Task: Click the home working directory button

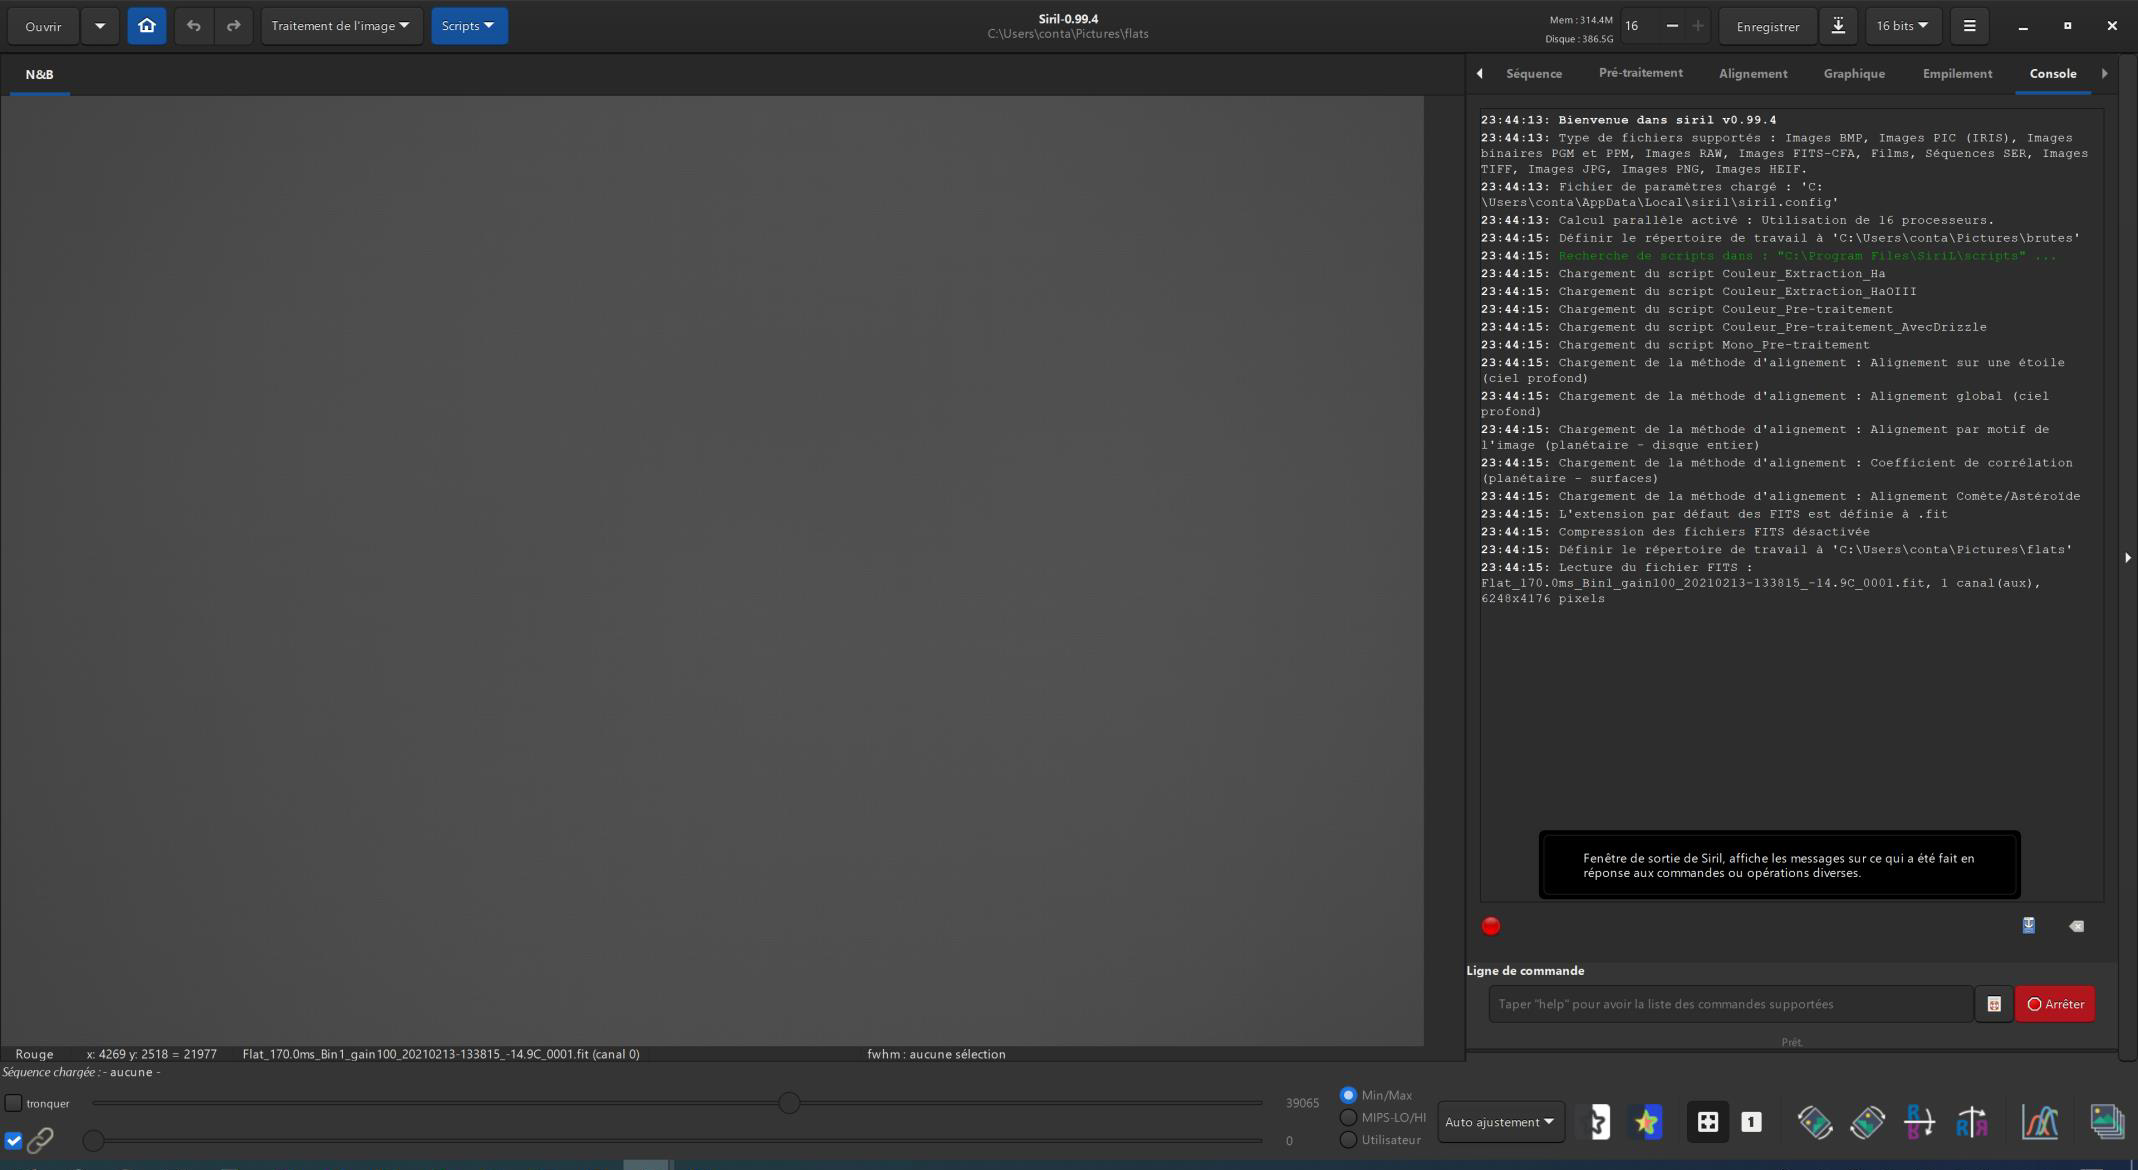Action: click(147, 26)
